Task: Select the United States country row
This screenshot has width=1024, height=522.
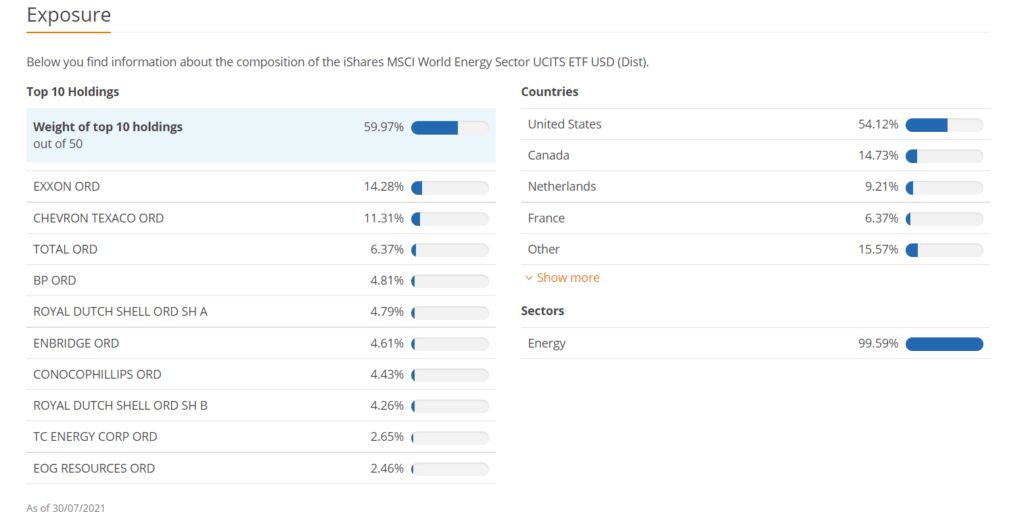Action: (x=755, y=124)
